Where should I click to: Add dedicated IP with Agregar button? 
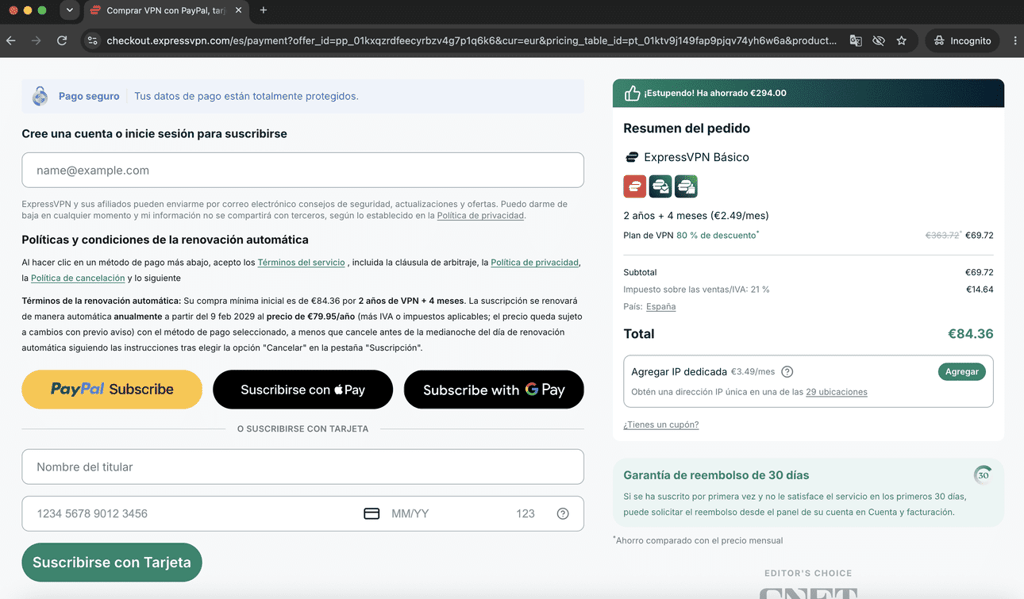[961, 372]
